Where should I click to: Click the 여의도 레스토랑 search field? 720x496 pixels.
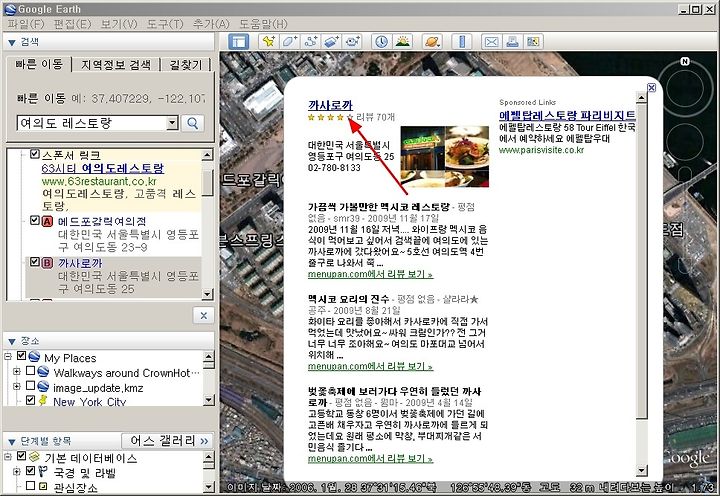(x=91, y=123)
